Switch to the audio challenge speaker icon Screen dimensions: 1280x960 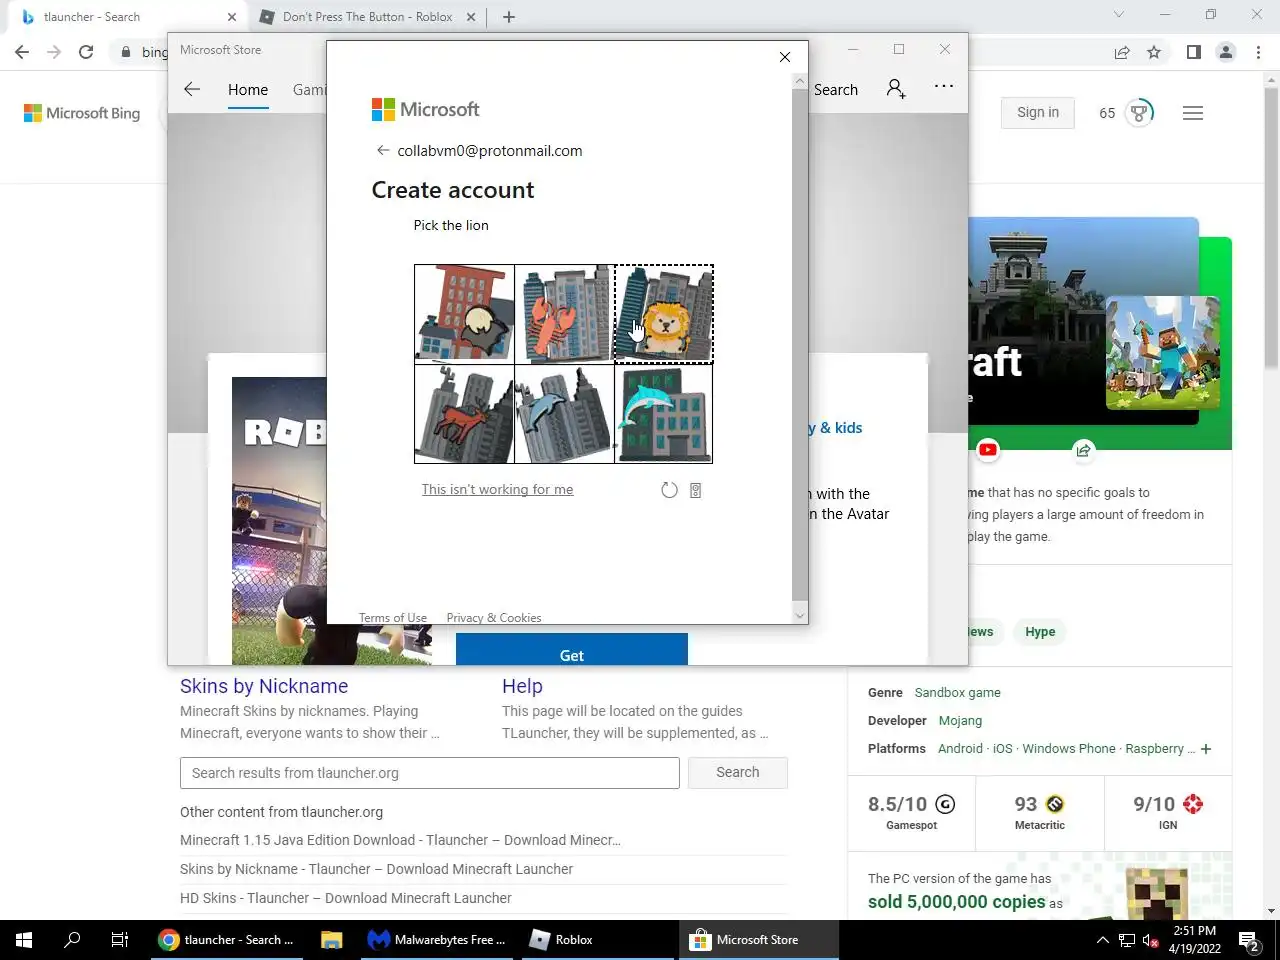(x=696, y=490)
